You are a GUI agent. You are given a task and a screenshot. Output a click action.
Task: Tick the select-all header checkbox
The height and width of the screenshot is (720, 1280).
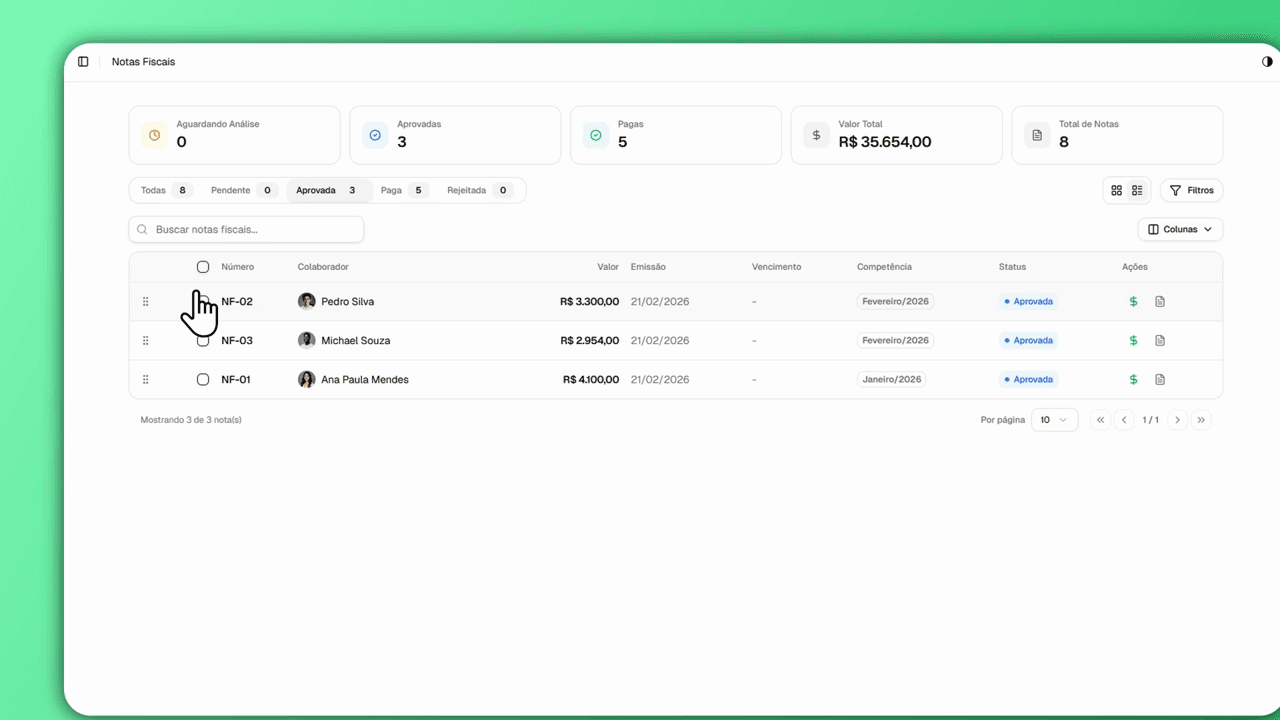[x=203, y=267]
